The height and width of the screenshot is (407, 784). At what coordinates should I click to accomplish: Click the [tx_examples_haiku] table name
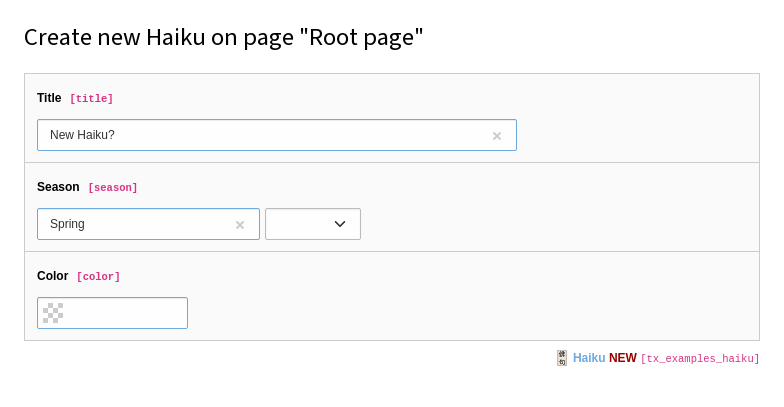[x=700, y=359]
